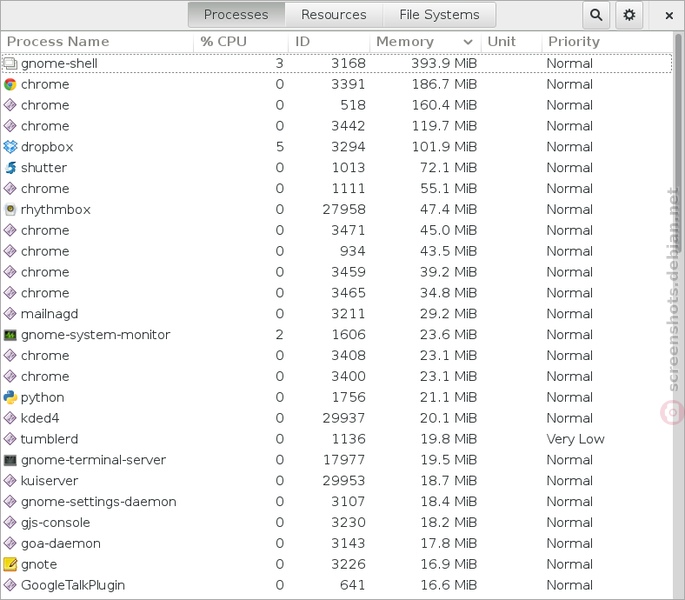Click the kuiserver process icon
Viewport: 685px width, 600px height.
(x=10, y=481)
